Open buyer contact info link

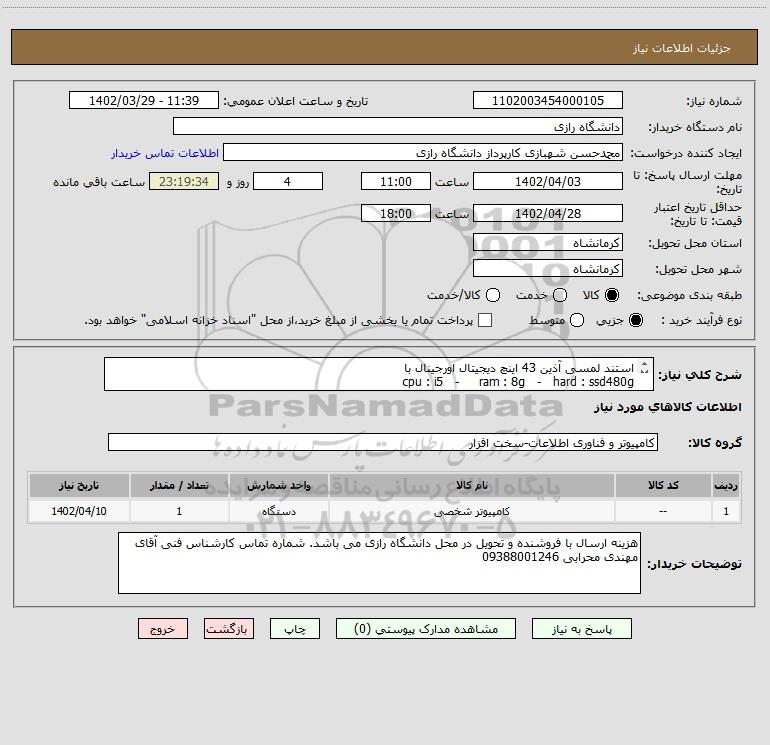pyautogui.click(x=165, y=153)
